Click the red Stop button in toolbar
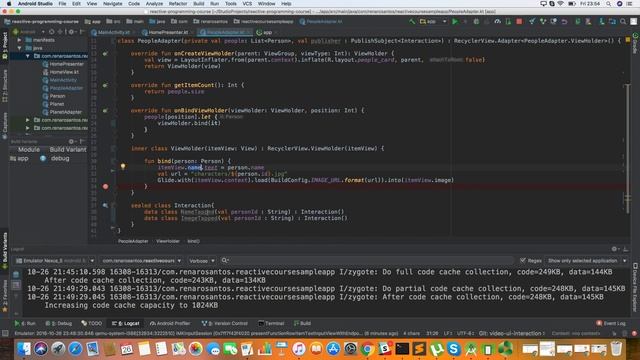Image resolution: width=640 pixels, height=360 pixels. [x=519, y=22]
